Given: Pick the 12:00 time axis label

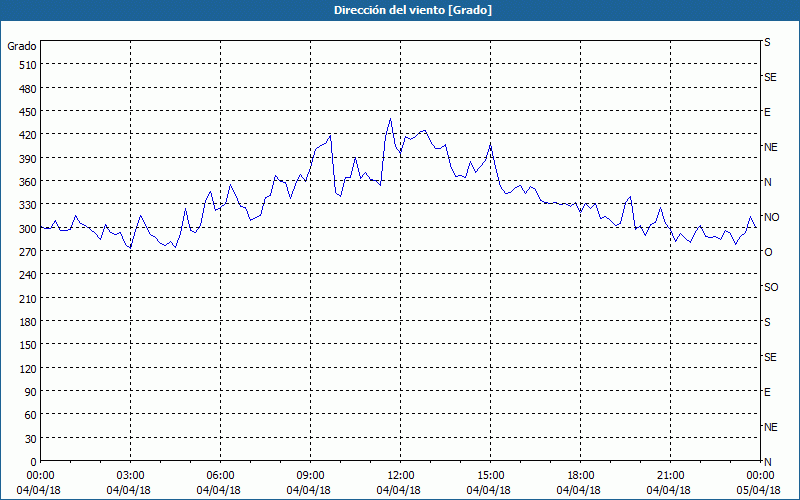Looking at the screenshot, I should [401, 476].
